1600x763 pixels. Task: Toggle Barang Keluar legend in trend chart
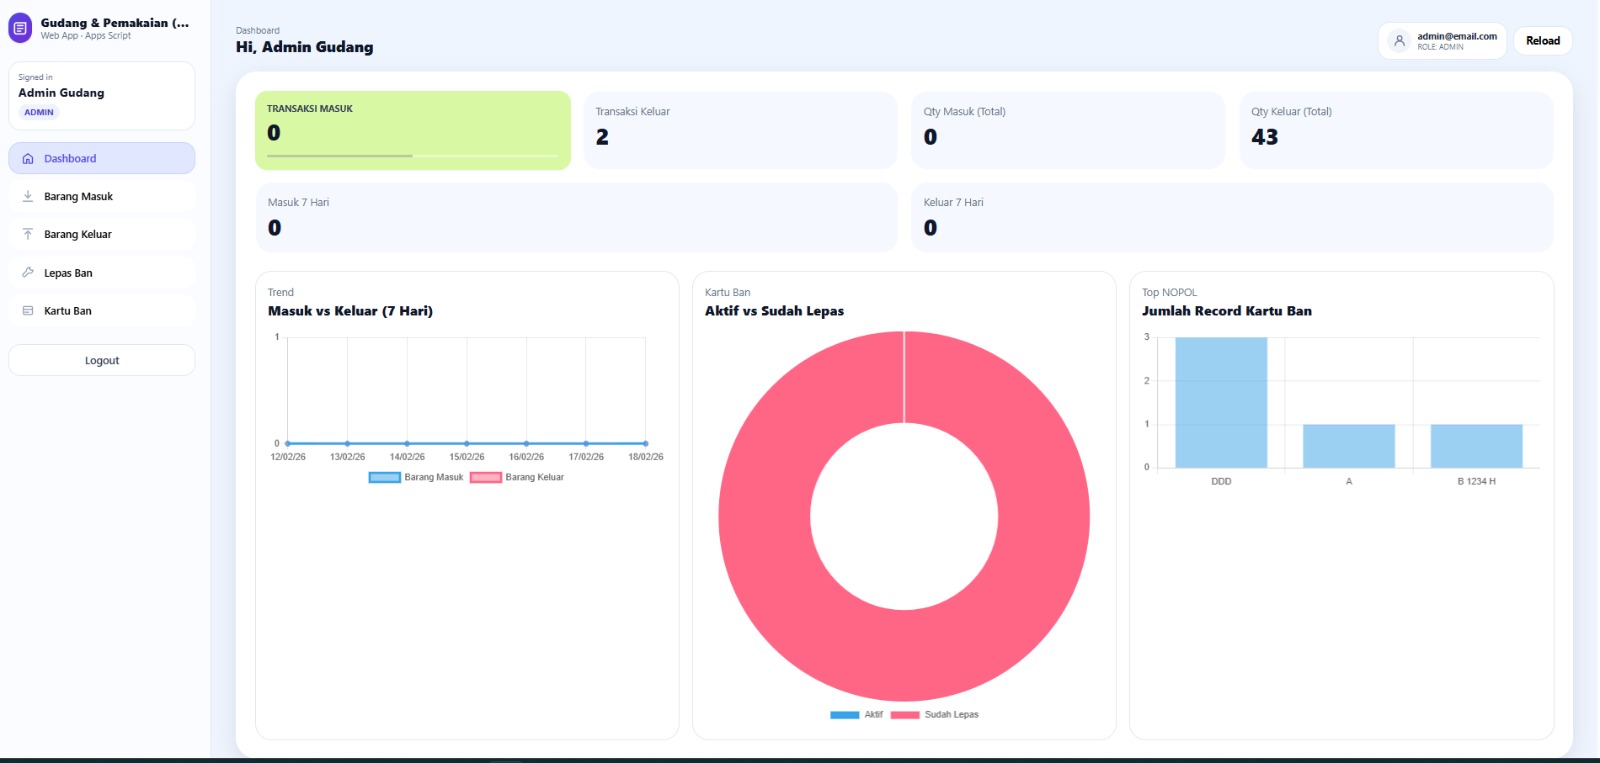518,478
